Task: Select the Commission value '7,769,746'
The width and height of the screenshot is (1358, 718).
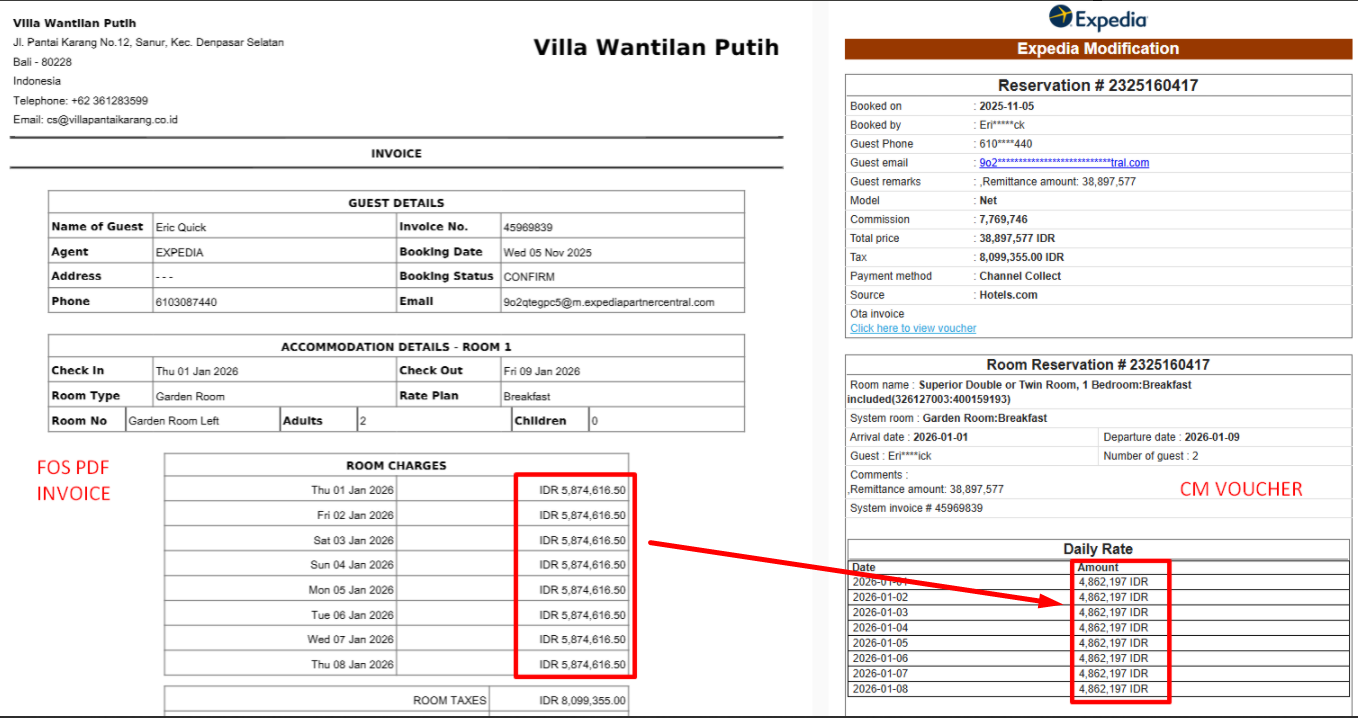Action: (1003, 220)
